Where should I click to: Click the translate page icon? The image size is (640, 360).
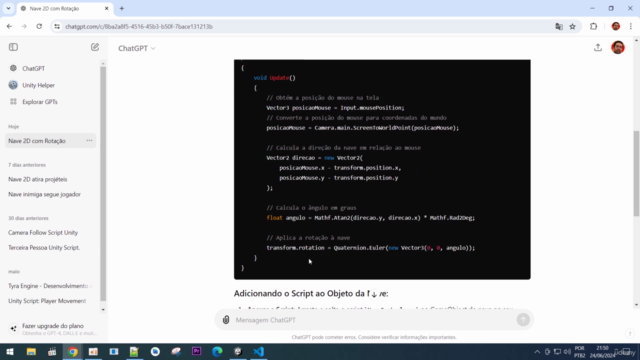click(559, 27)
